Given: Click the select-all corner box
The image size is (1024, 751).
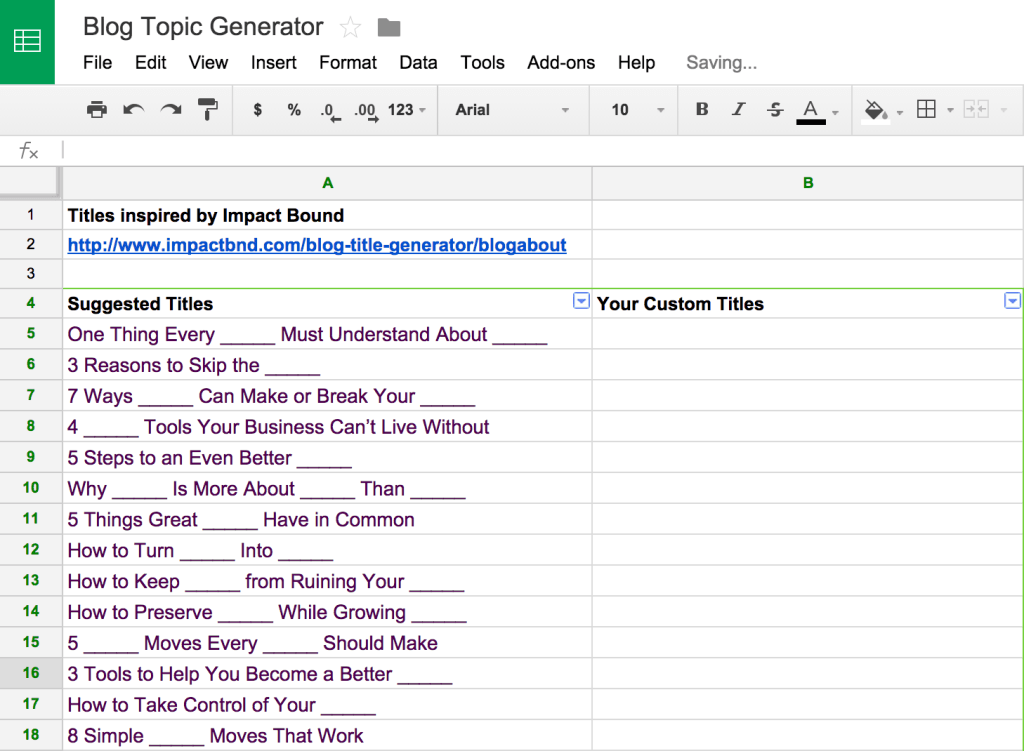Looking at the screenshot, I should coord(30,182).
